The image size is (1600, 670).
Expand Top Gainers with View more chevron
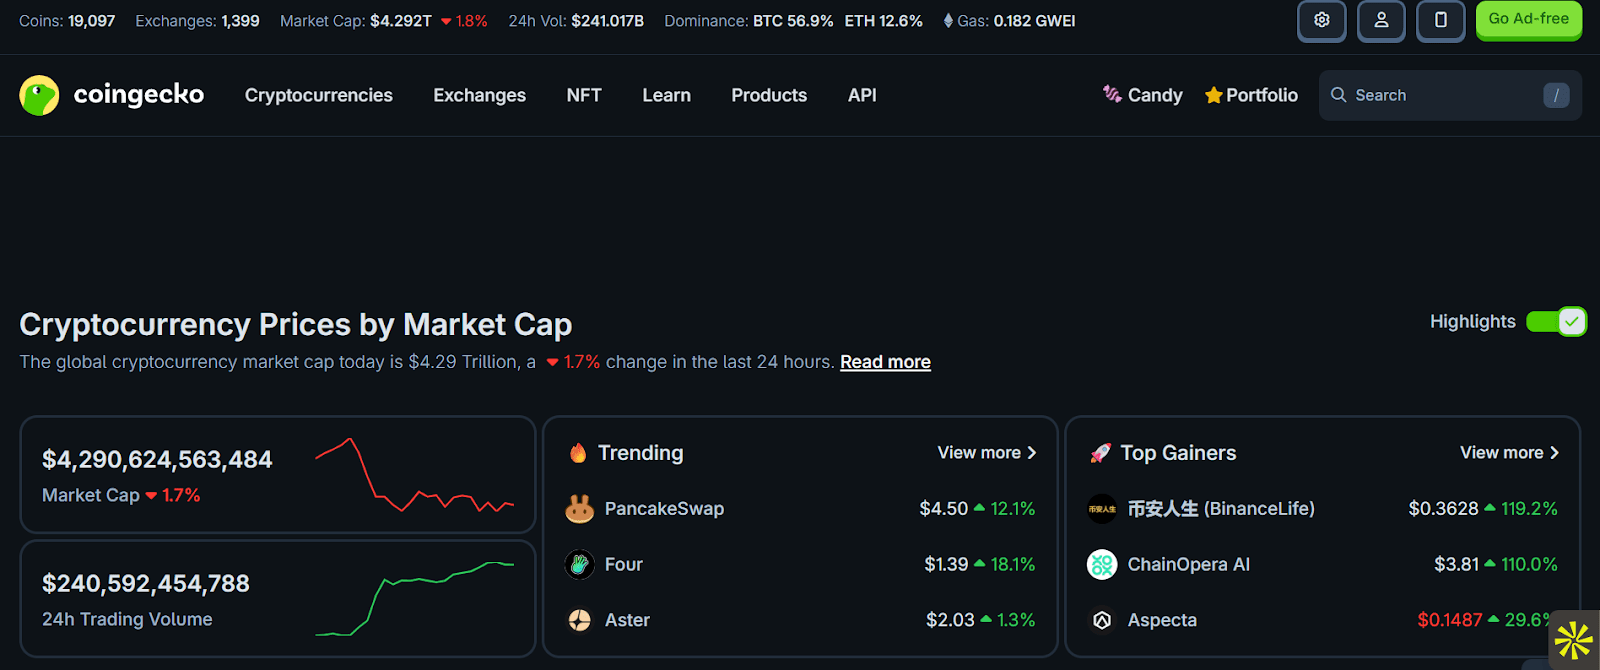pyautogui.click(x=1554, y=453)
